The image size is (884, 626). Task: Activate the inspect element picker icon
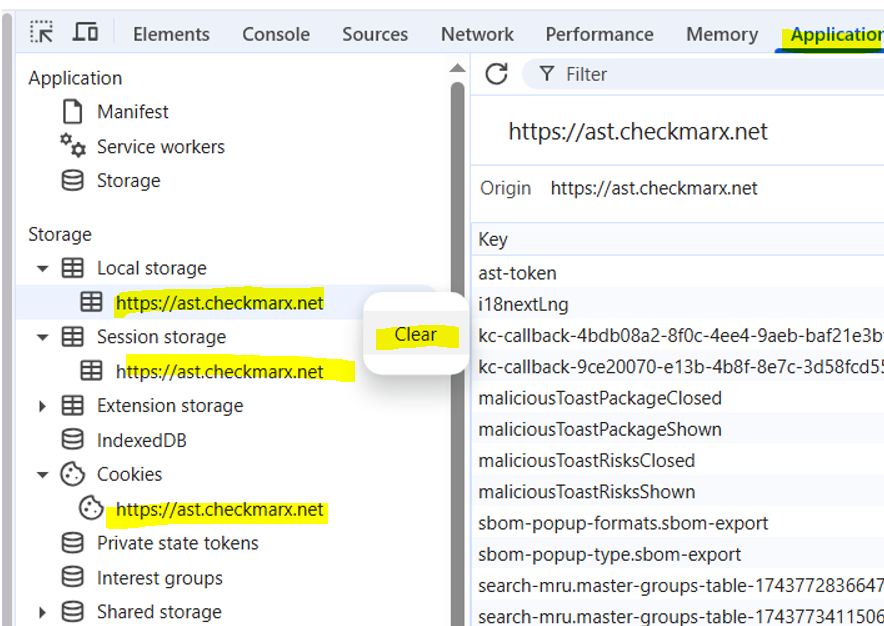[x=41, y=32]
